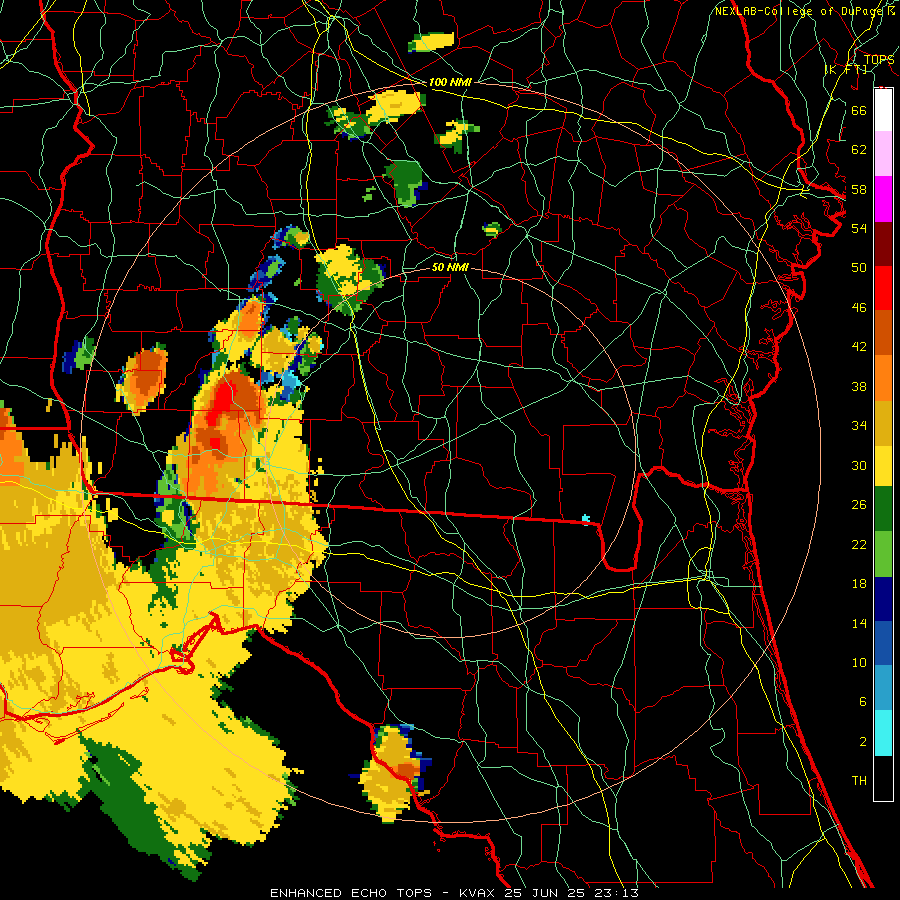Choose the cyan legend band
Screen dimensions: 900x900
(883, 733)
